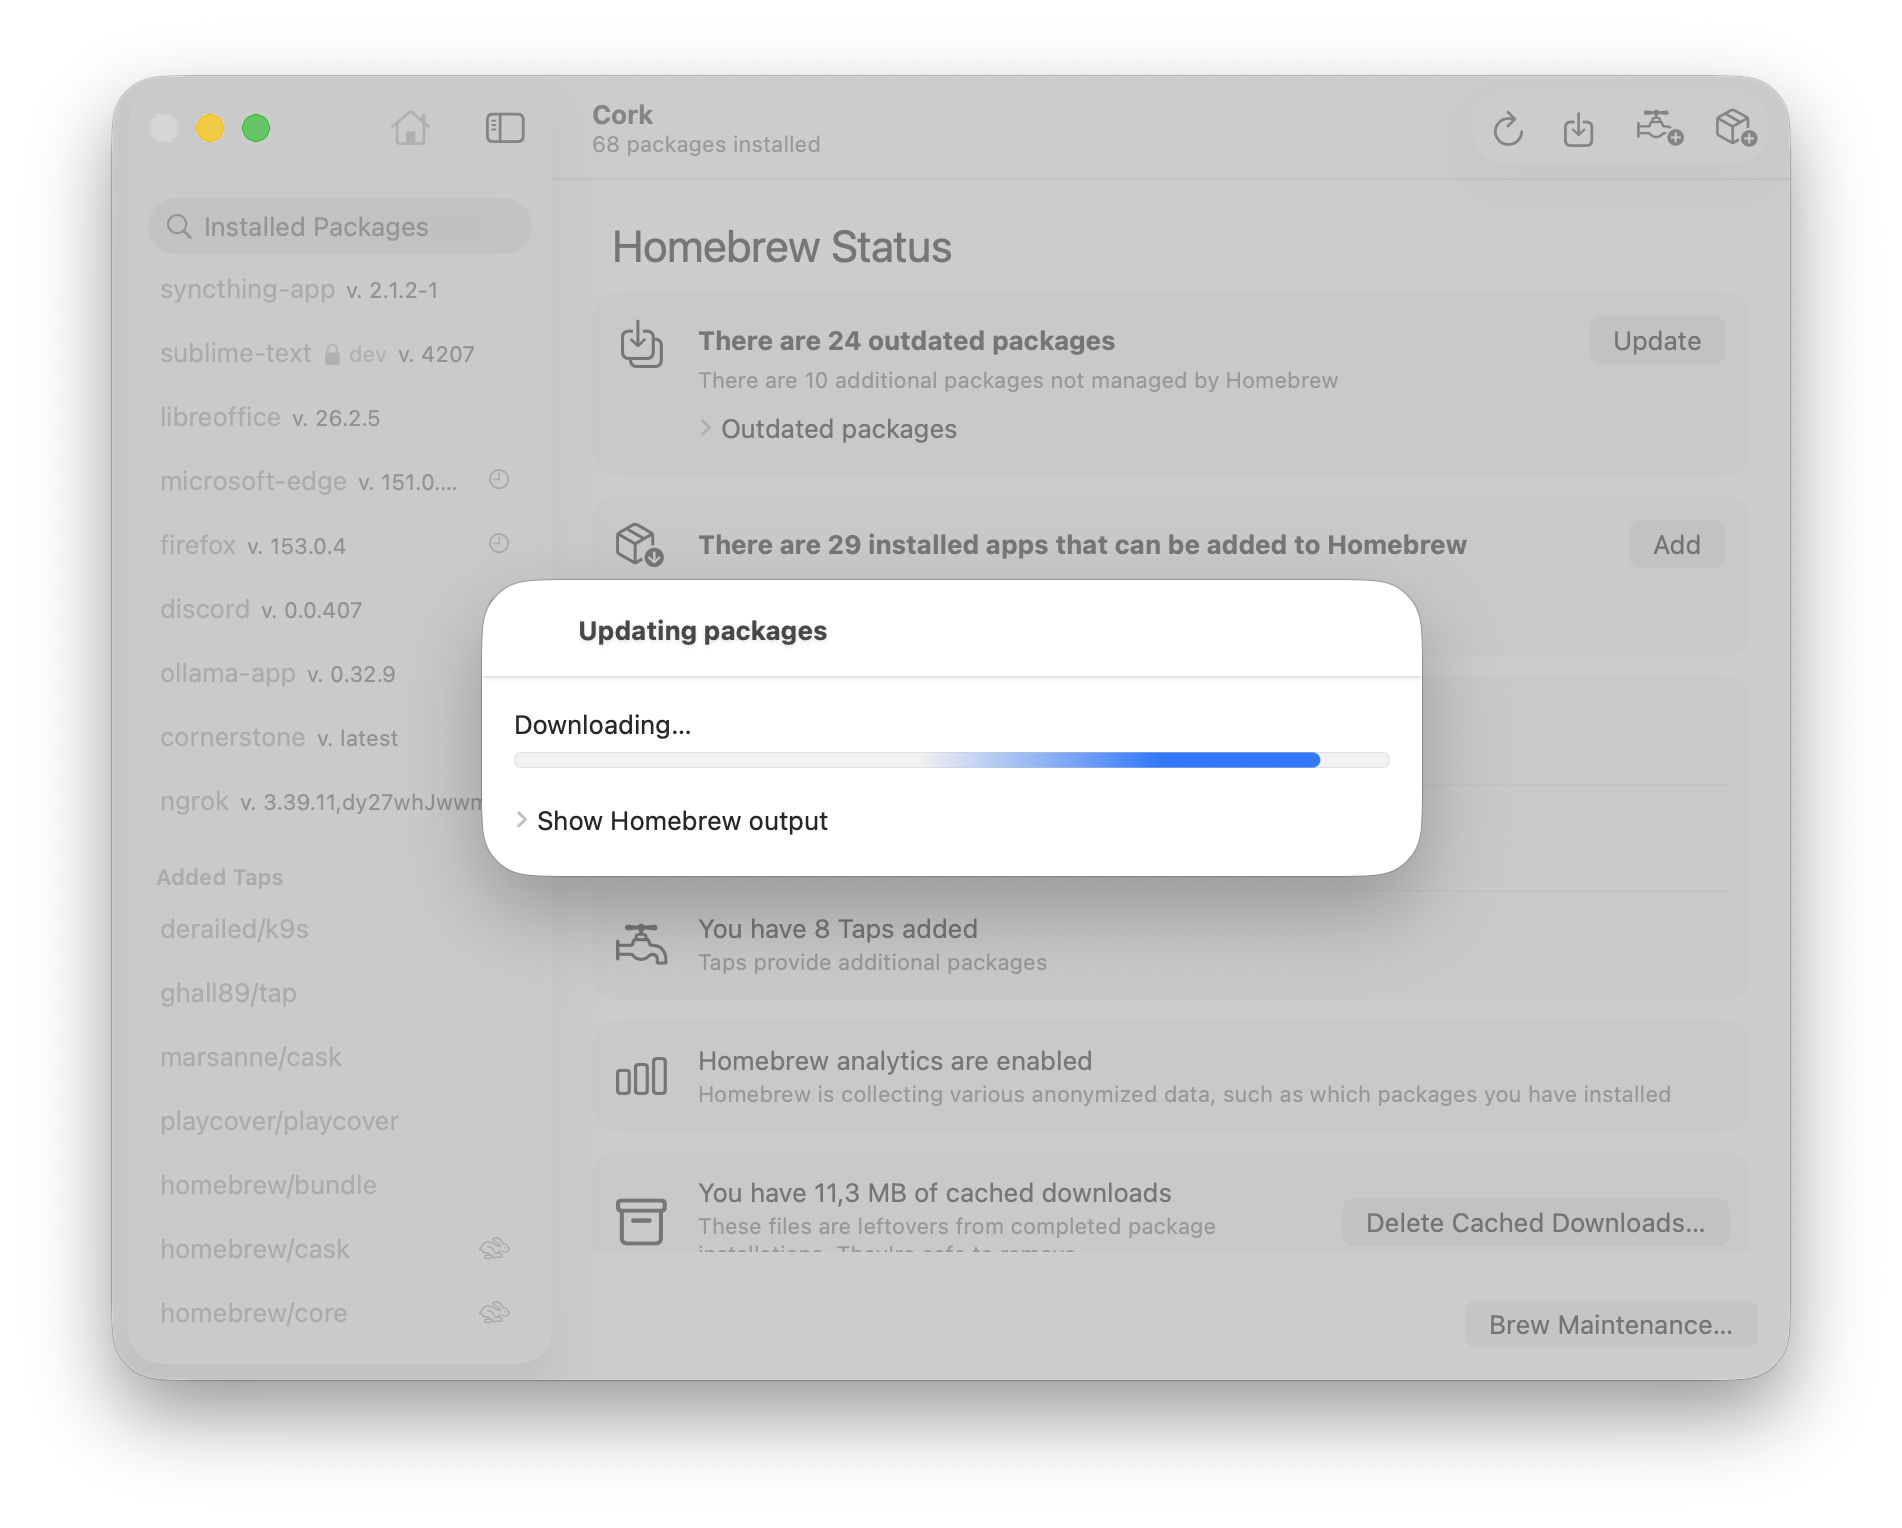Click the Add button for installed apps
Image resolution: width=1902 pixels, height=1528 pixels.
point(1676,545)
